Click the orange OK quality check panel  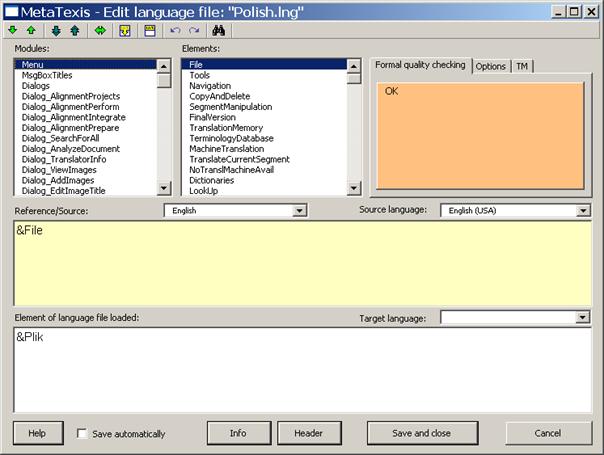[x=480, y=136]
